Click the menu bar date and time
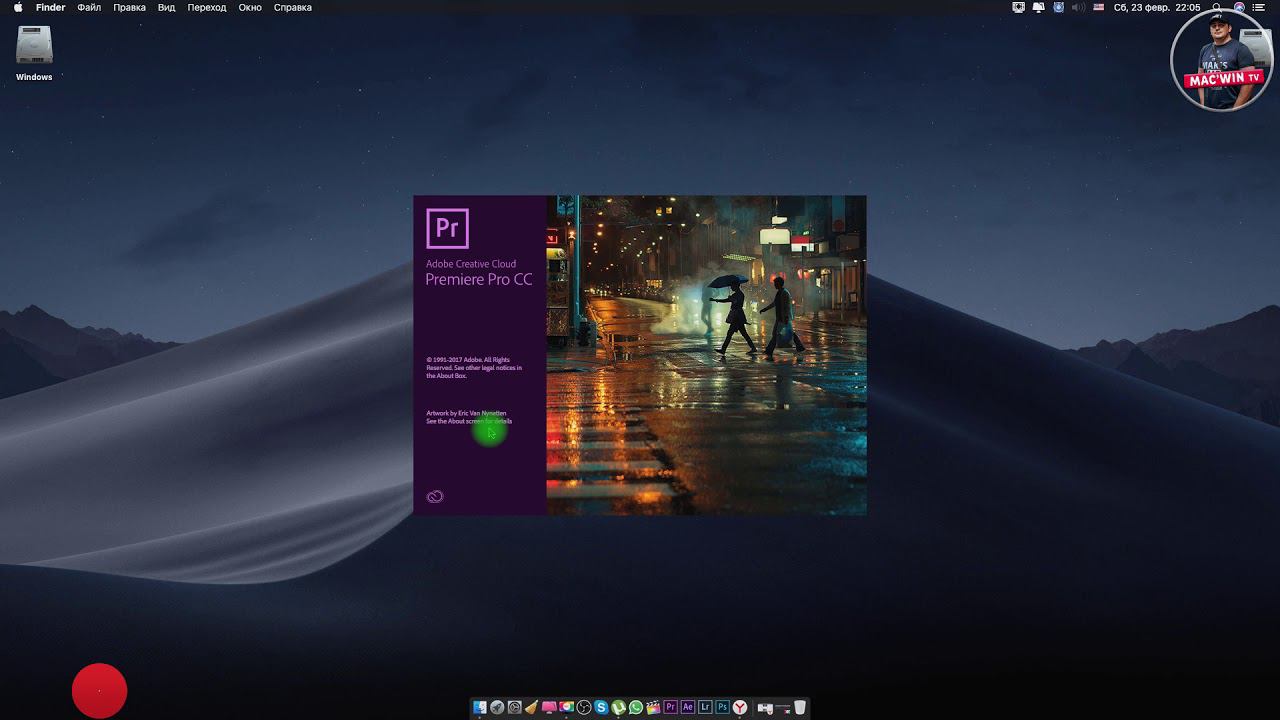This screenshot has height=720, width=1280. 1157,7
